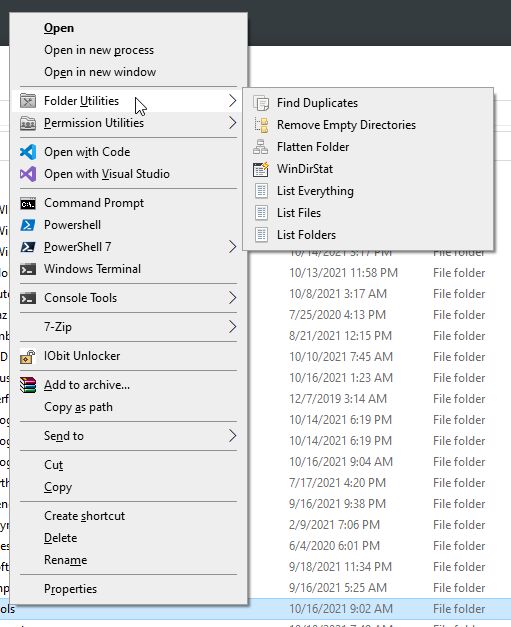Screen dimensions: 511x627
Task: Choose Flatten Folder
Action: (x=313, y=147)
